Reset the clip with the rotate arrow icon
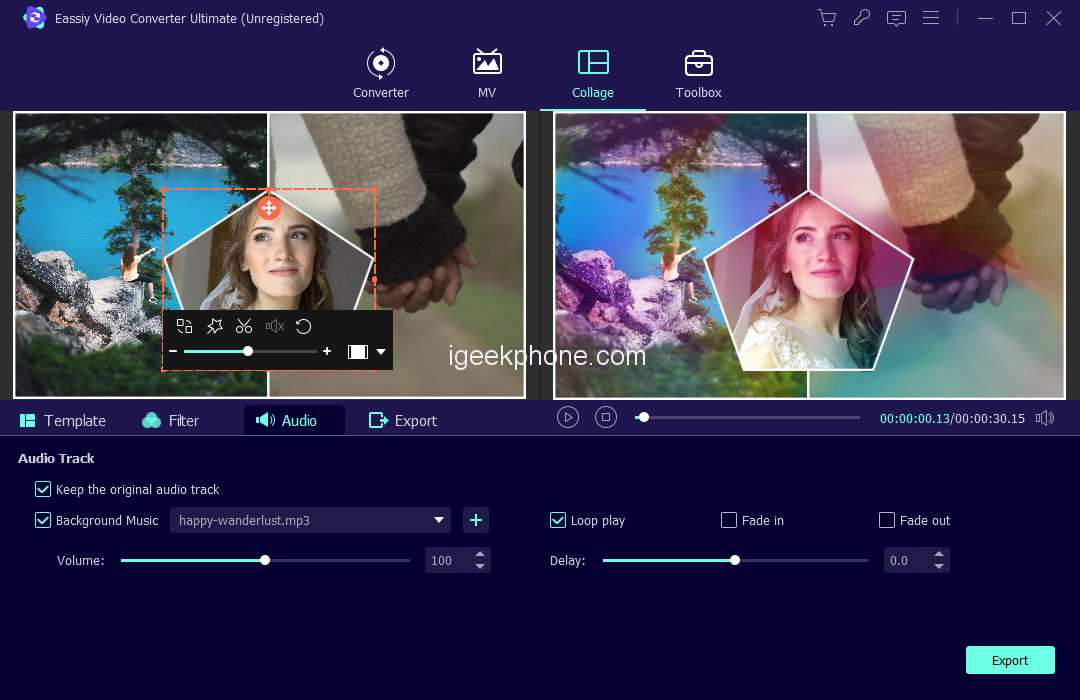The image size is (1080, 700). [304, 326]
